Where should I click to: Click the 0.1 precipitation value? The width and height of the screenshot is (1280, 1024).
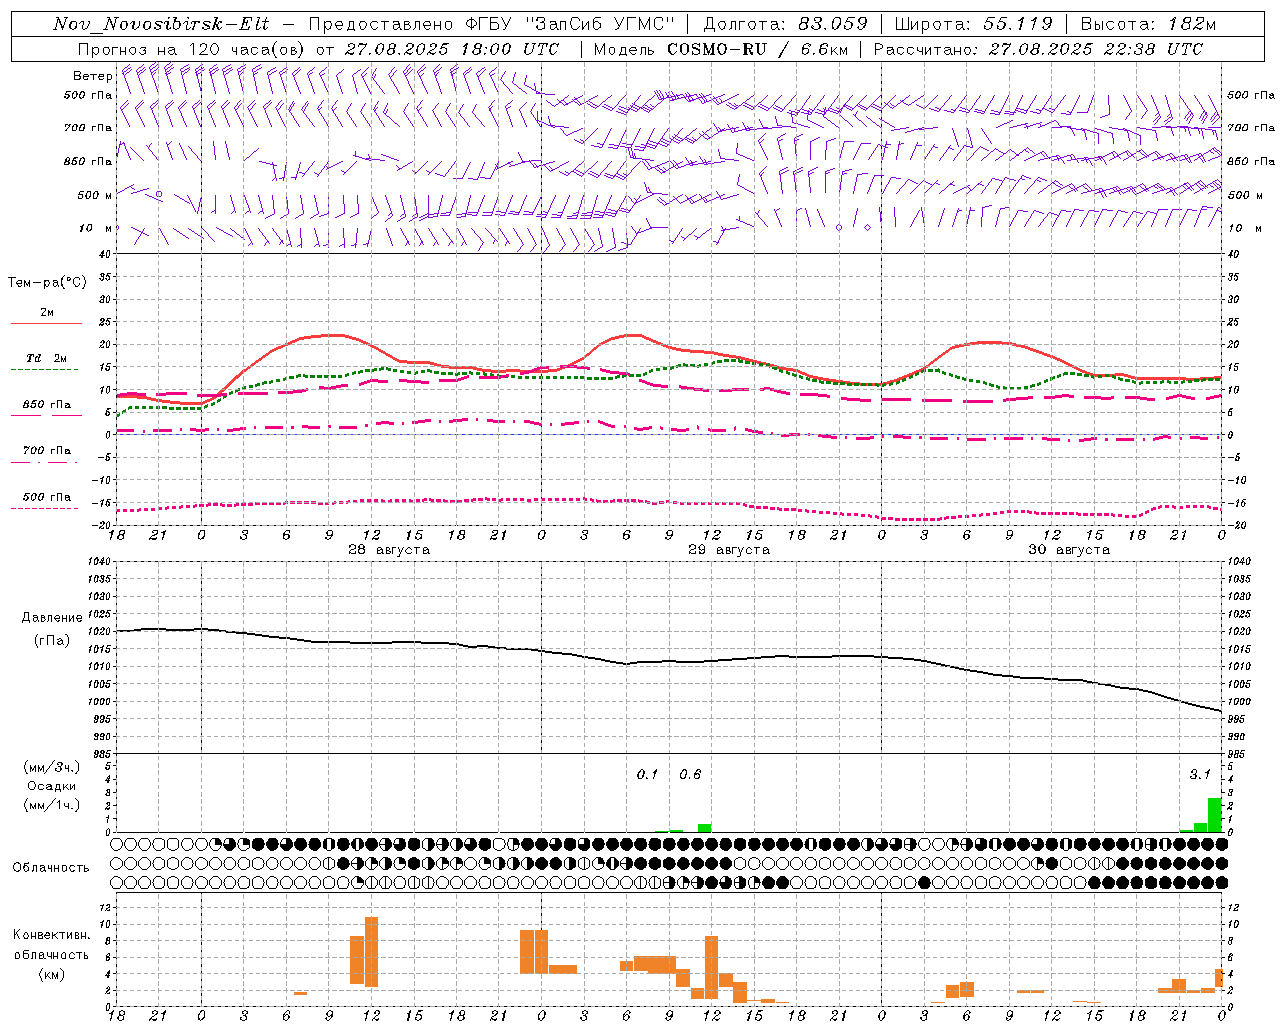point(648,774)
